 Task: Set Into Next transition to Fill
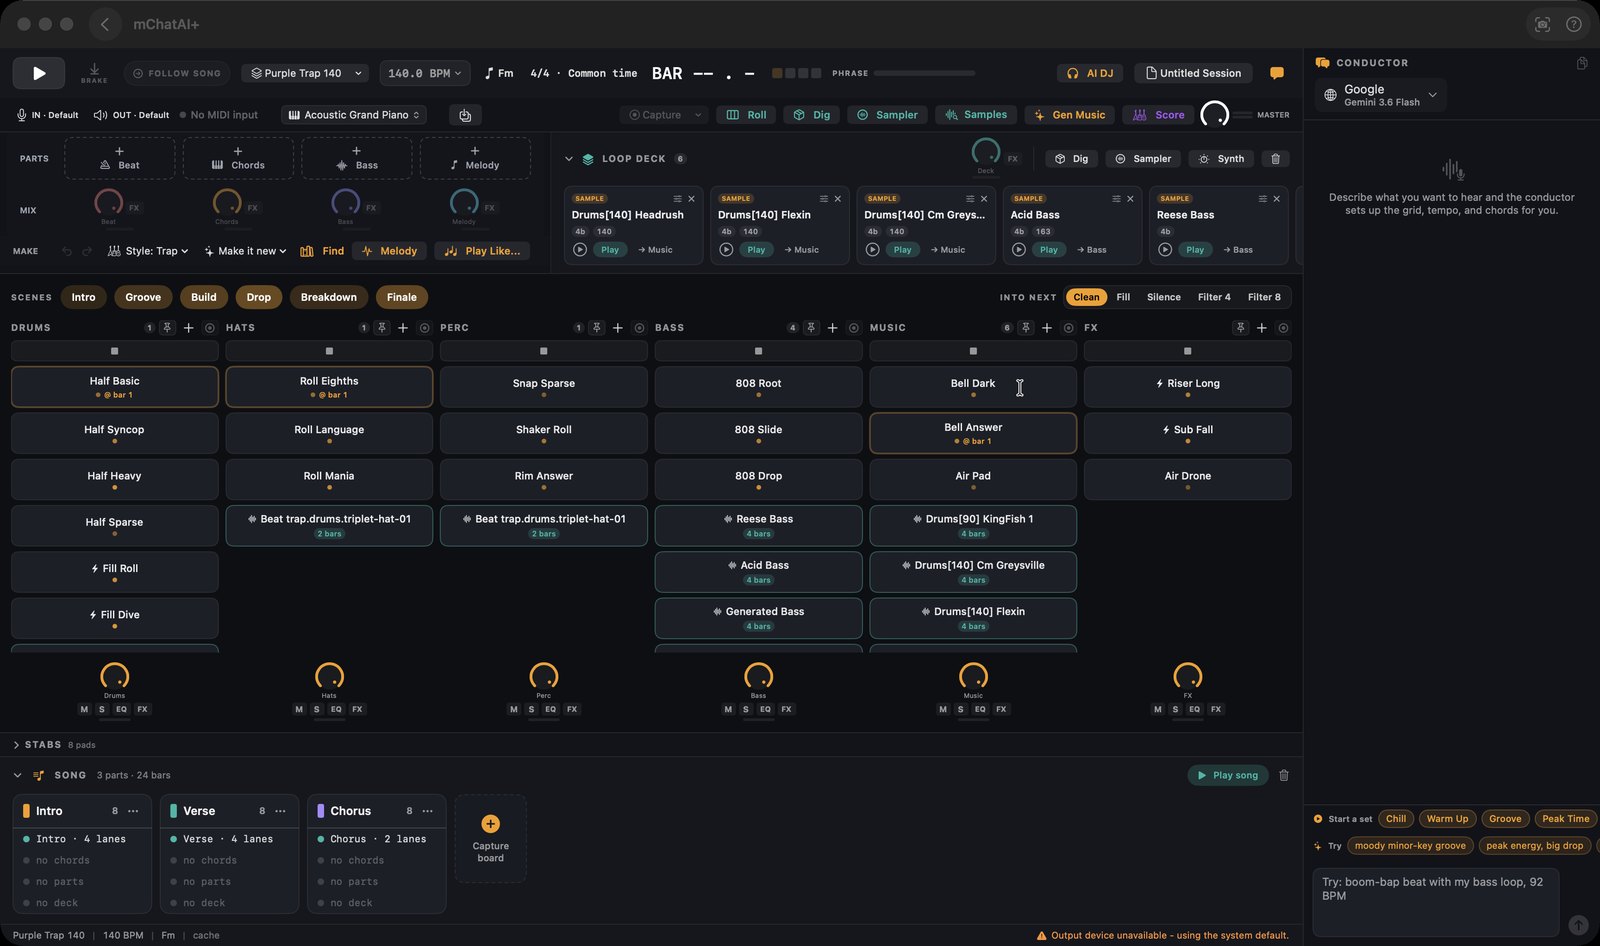click(1123, 297)
